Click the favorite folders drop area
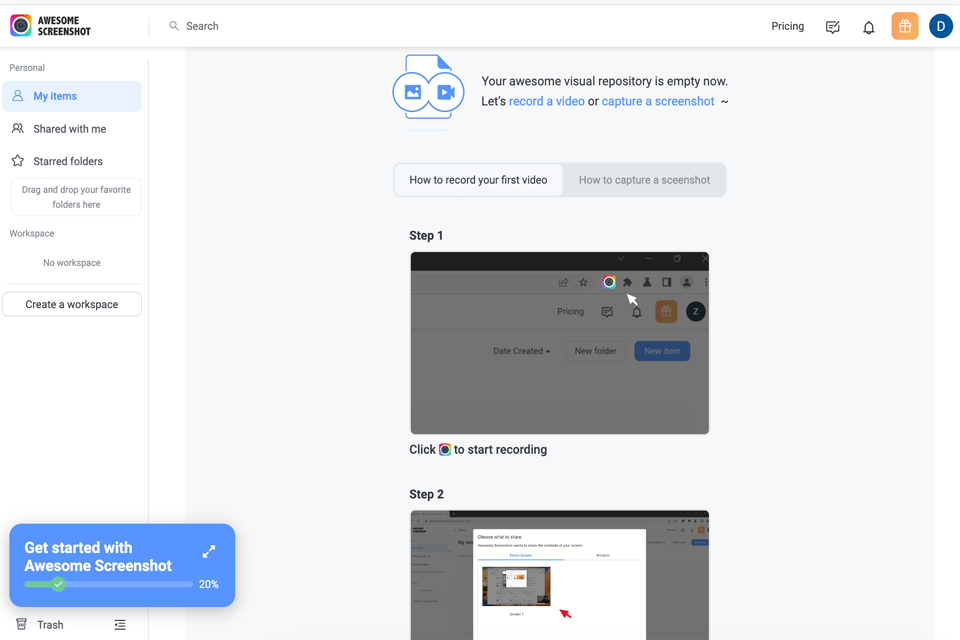The width and height of the screenshot is (960, 640). pyautogui.click(x=76, y=197)
